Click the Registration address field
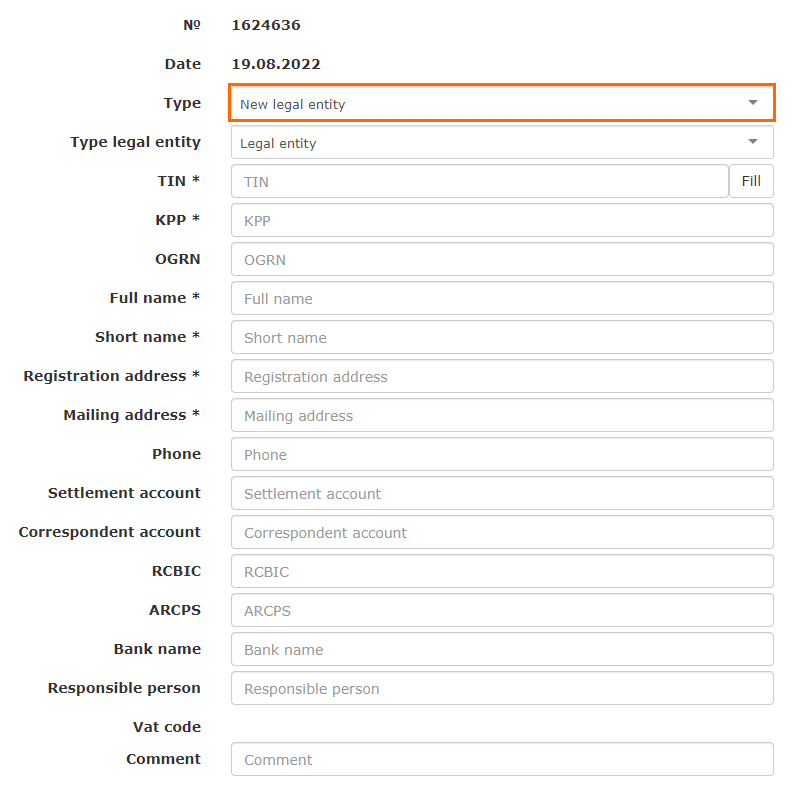795x795 pixels. 502,377
